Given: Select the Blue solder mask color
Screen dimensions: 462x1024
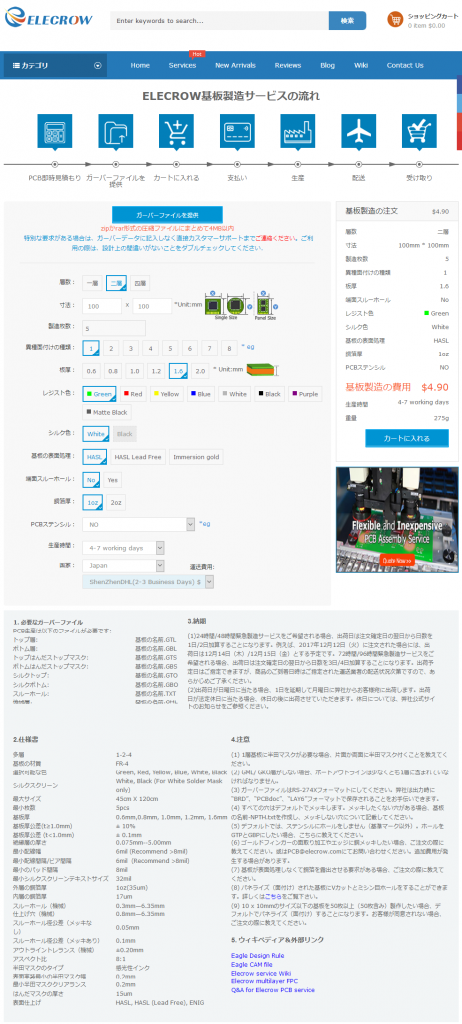Looking at the screenshot, I should coord(202,394).
